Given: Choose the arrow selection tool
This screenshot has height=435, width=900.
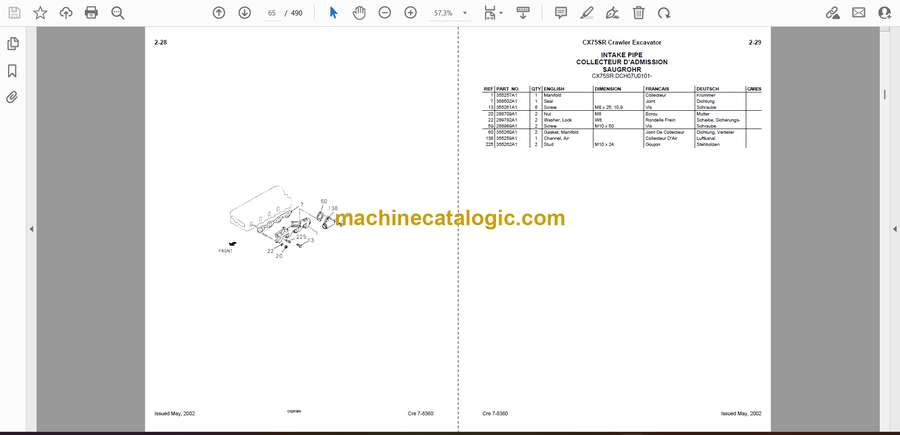Looking at the screenshot, I should [333, 13].
